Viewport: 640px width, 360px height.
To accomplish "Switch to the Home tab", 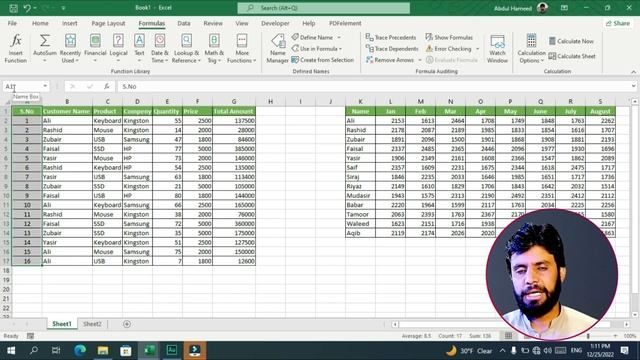I will 40,23.
